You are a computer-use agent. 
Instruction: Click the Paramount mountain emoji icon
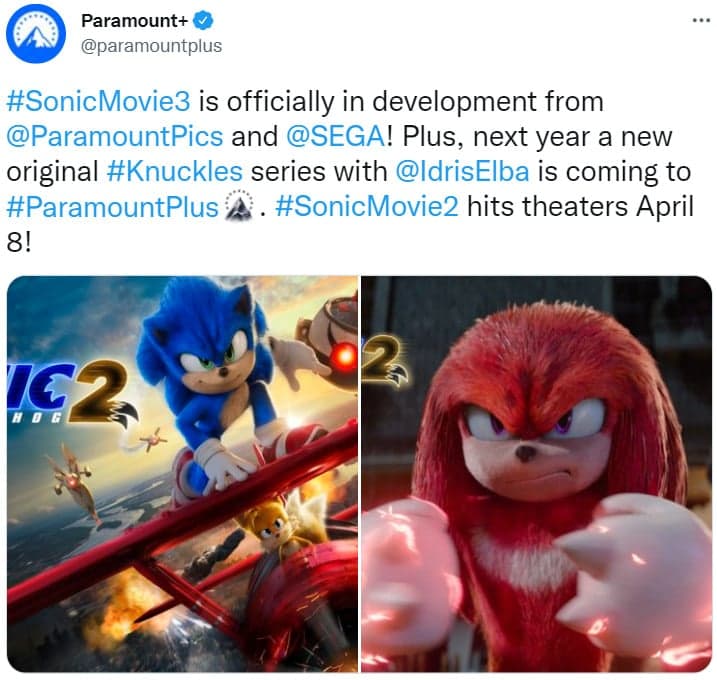[x=239, y=207]
